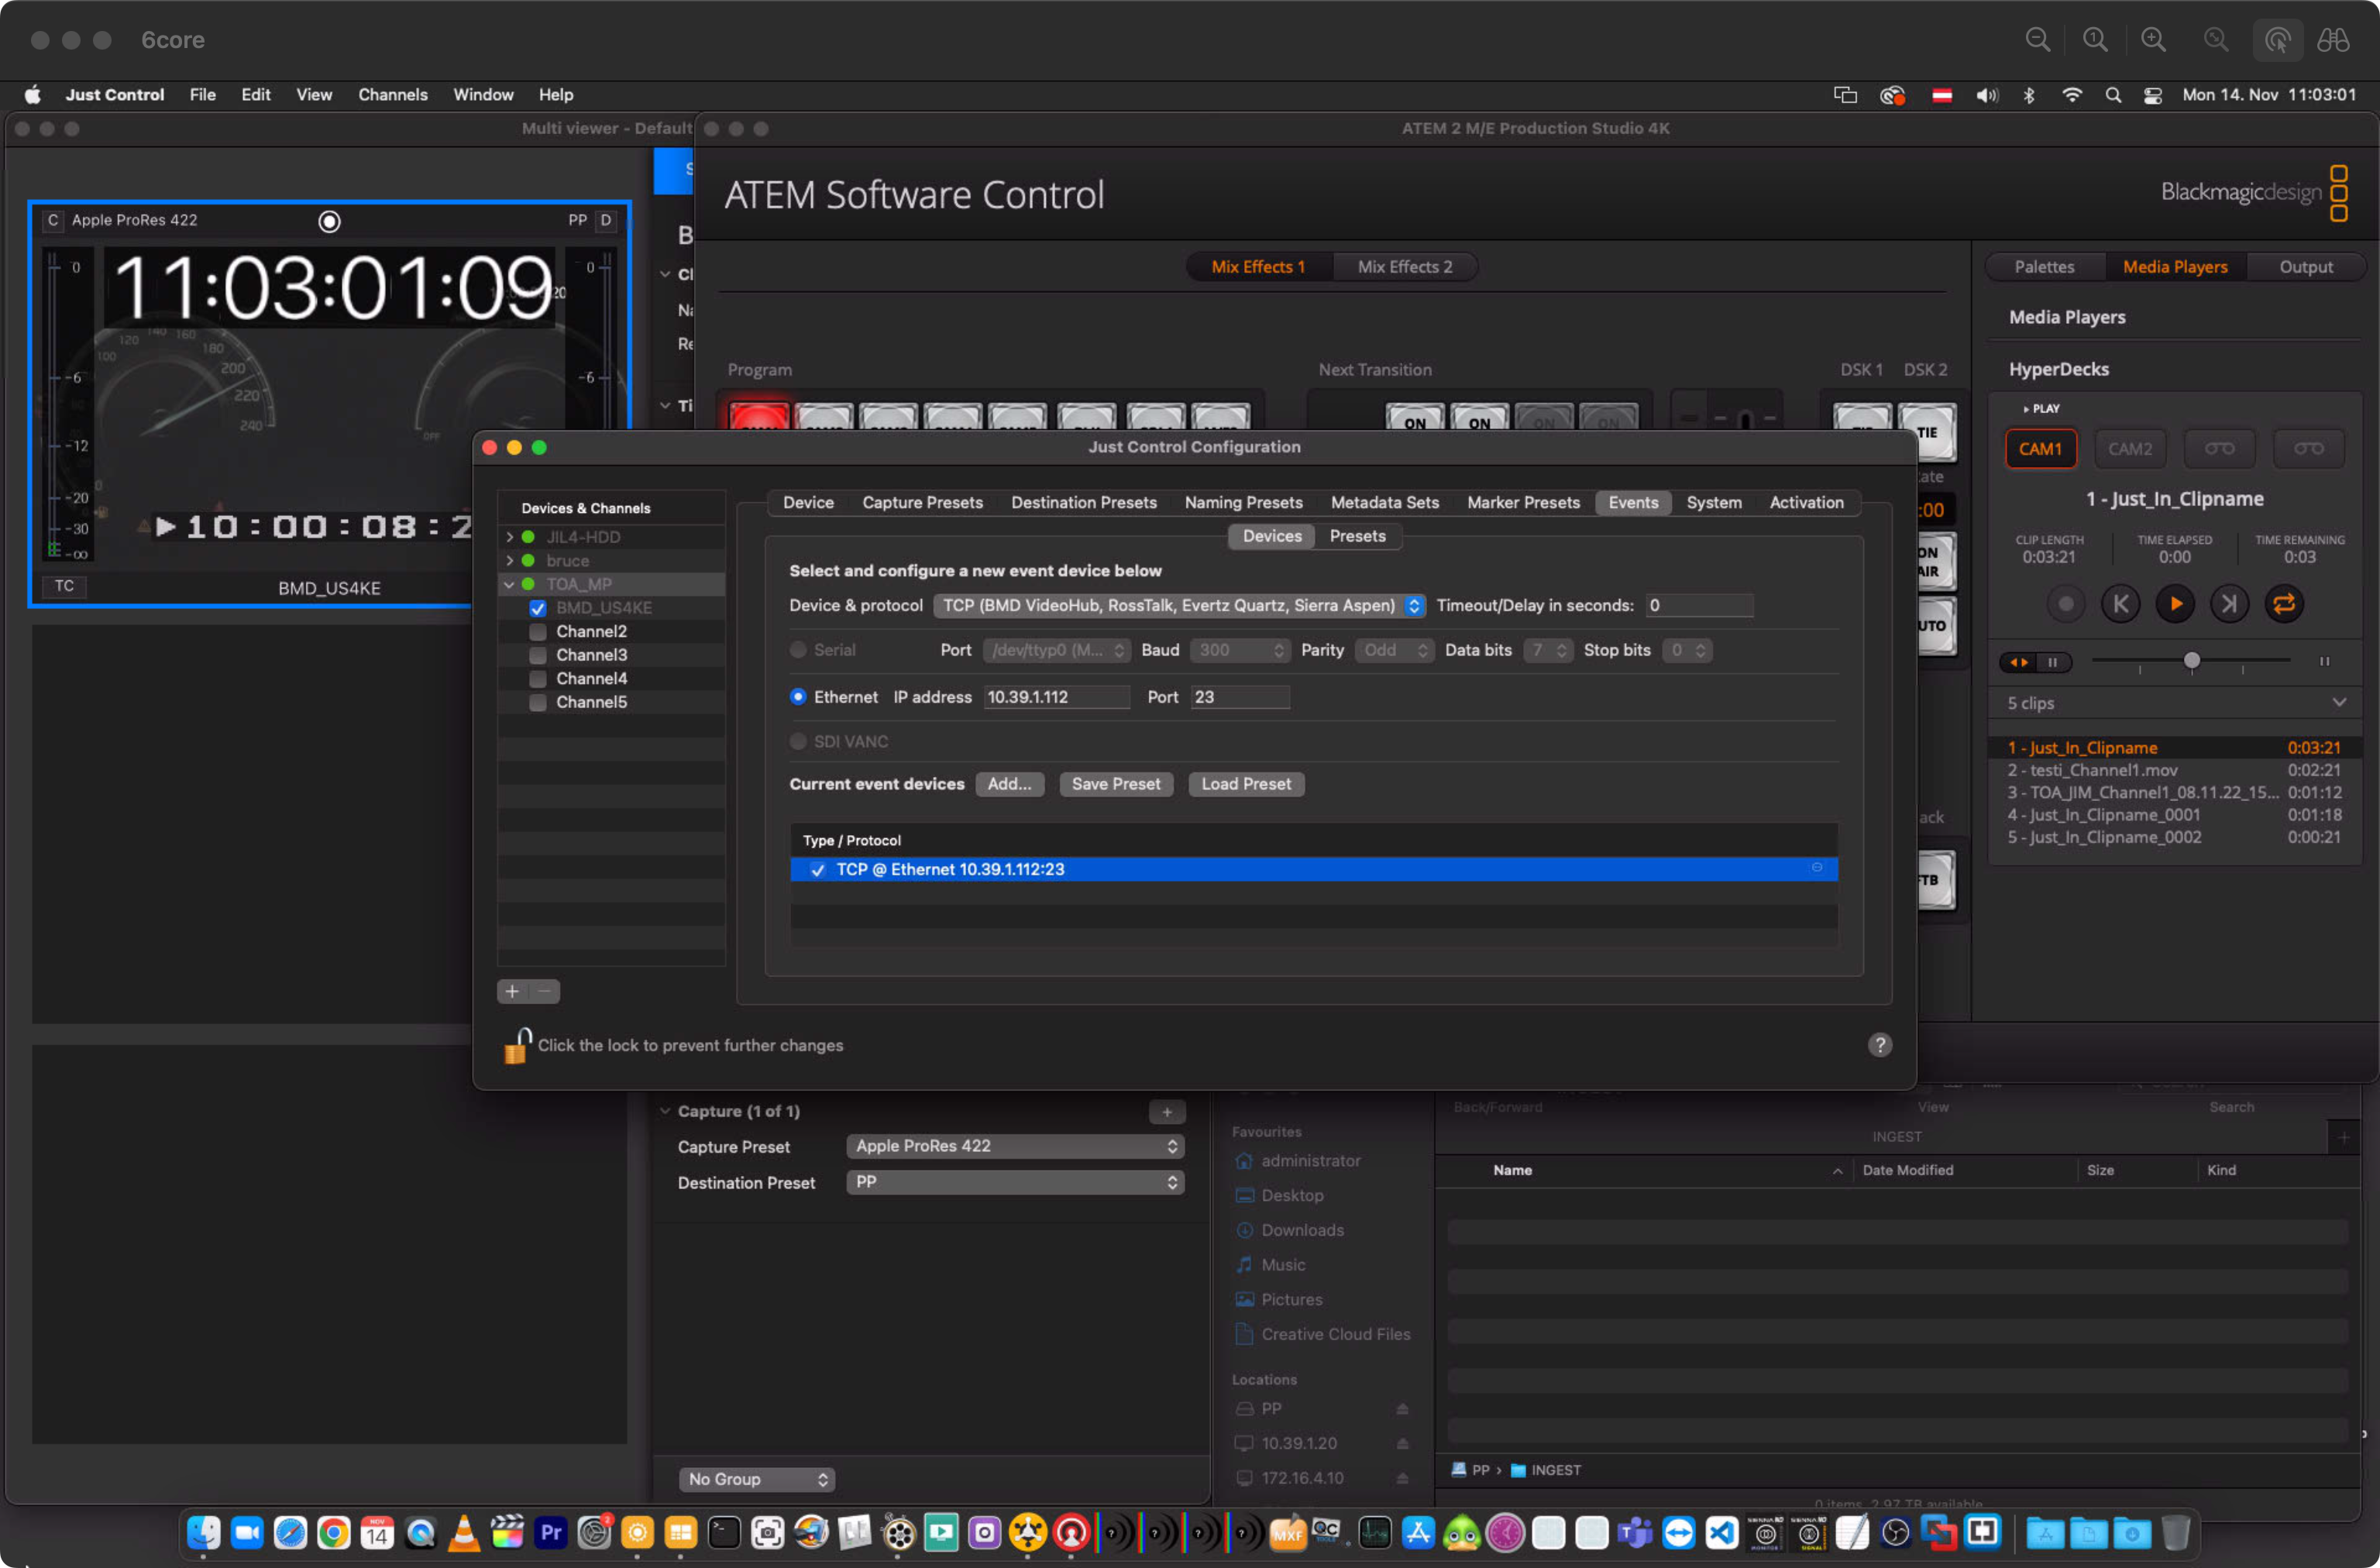Collapse the 5 clips list chevron

point(2339,702)
